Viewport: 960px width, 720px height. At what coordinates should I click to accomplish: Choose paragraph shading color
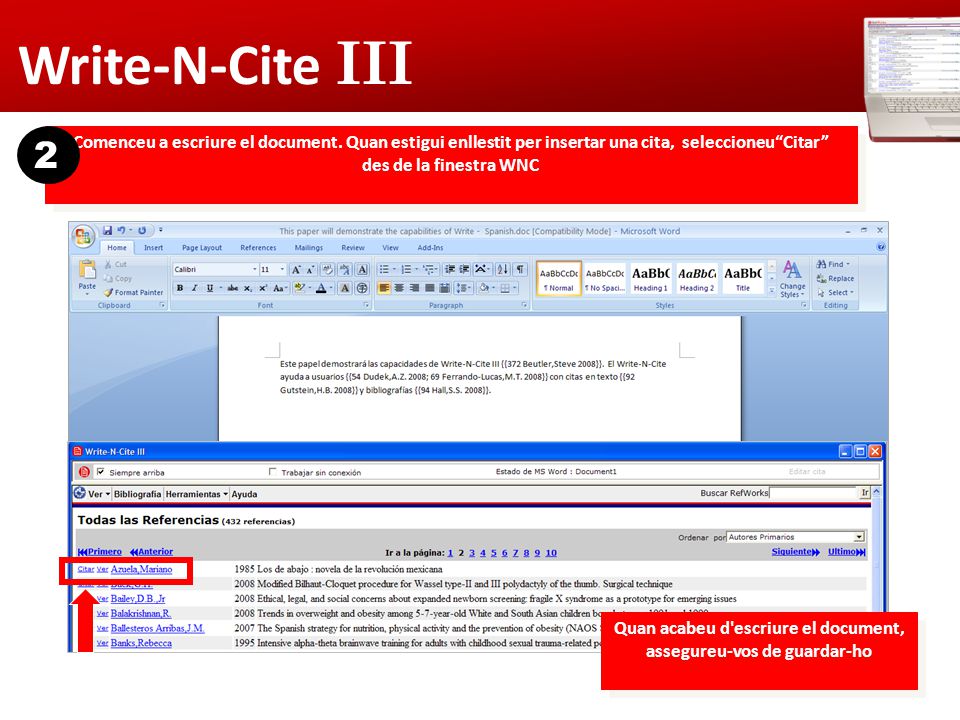(x=484, y=288)
